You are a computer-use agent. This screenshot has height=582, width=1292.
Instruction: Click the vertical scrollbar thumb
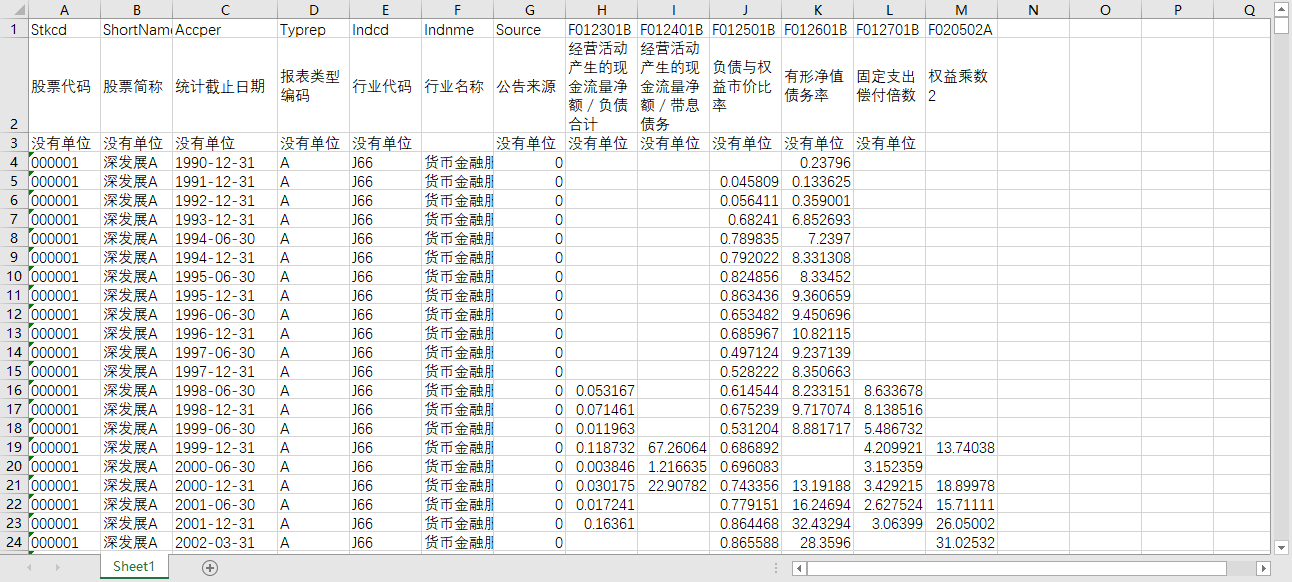coord(1281,26)
